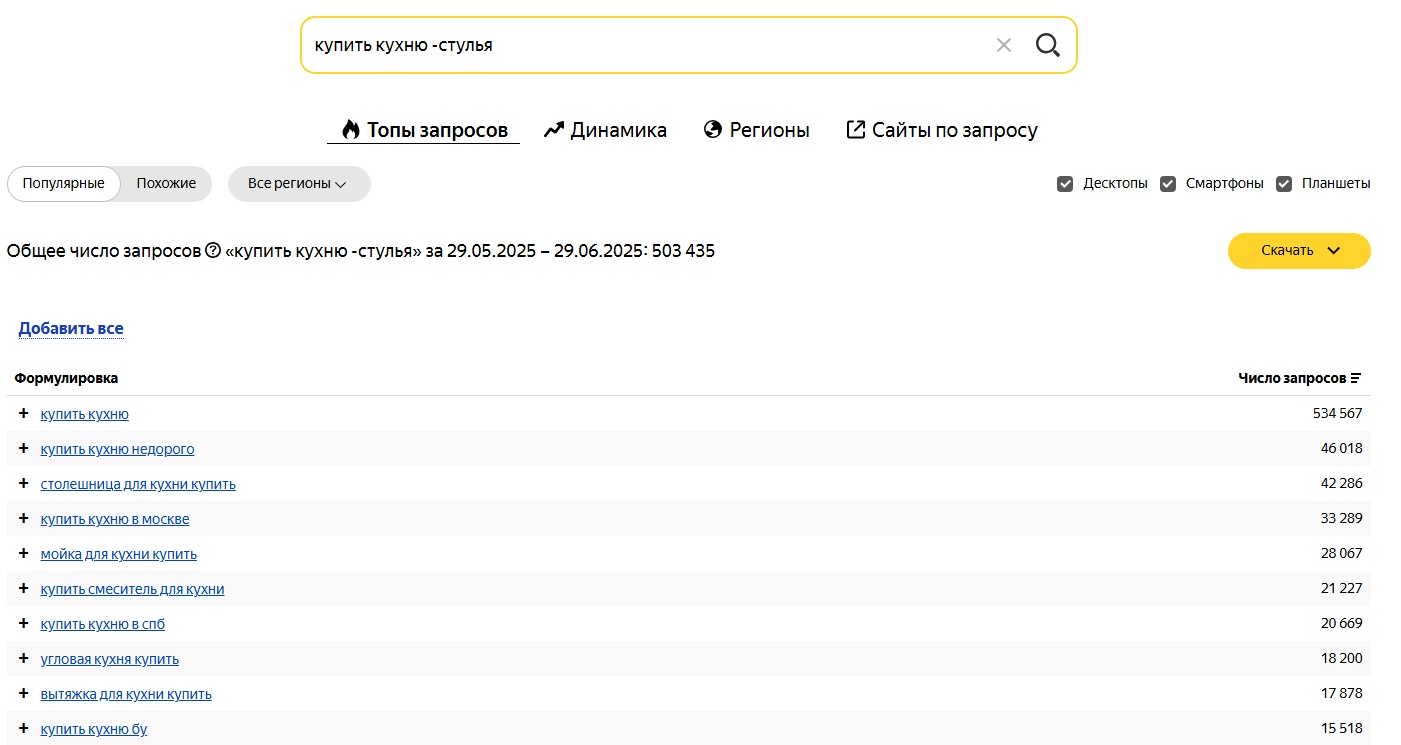This screenshot has width=1401, height=745.
Task: Uncheck the Десктопы checkbox
Action: pos(1065,184)
